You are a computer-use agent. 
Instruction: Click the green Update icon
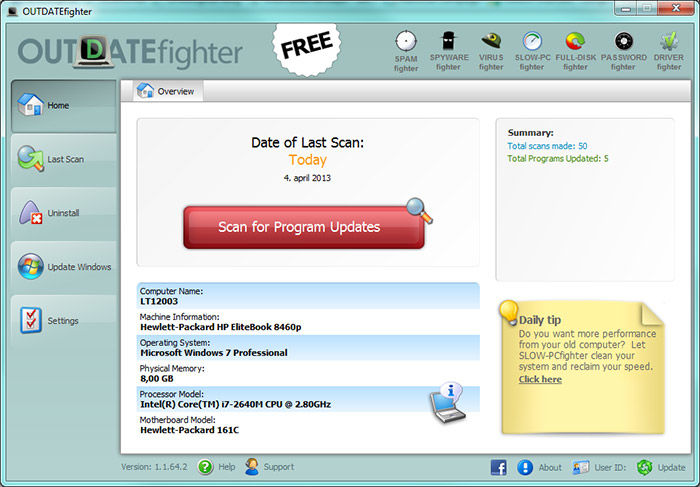click(x=645, y=467)
